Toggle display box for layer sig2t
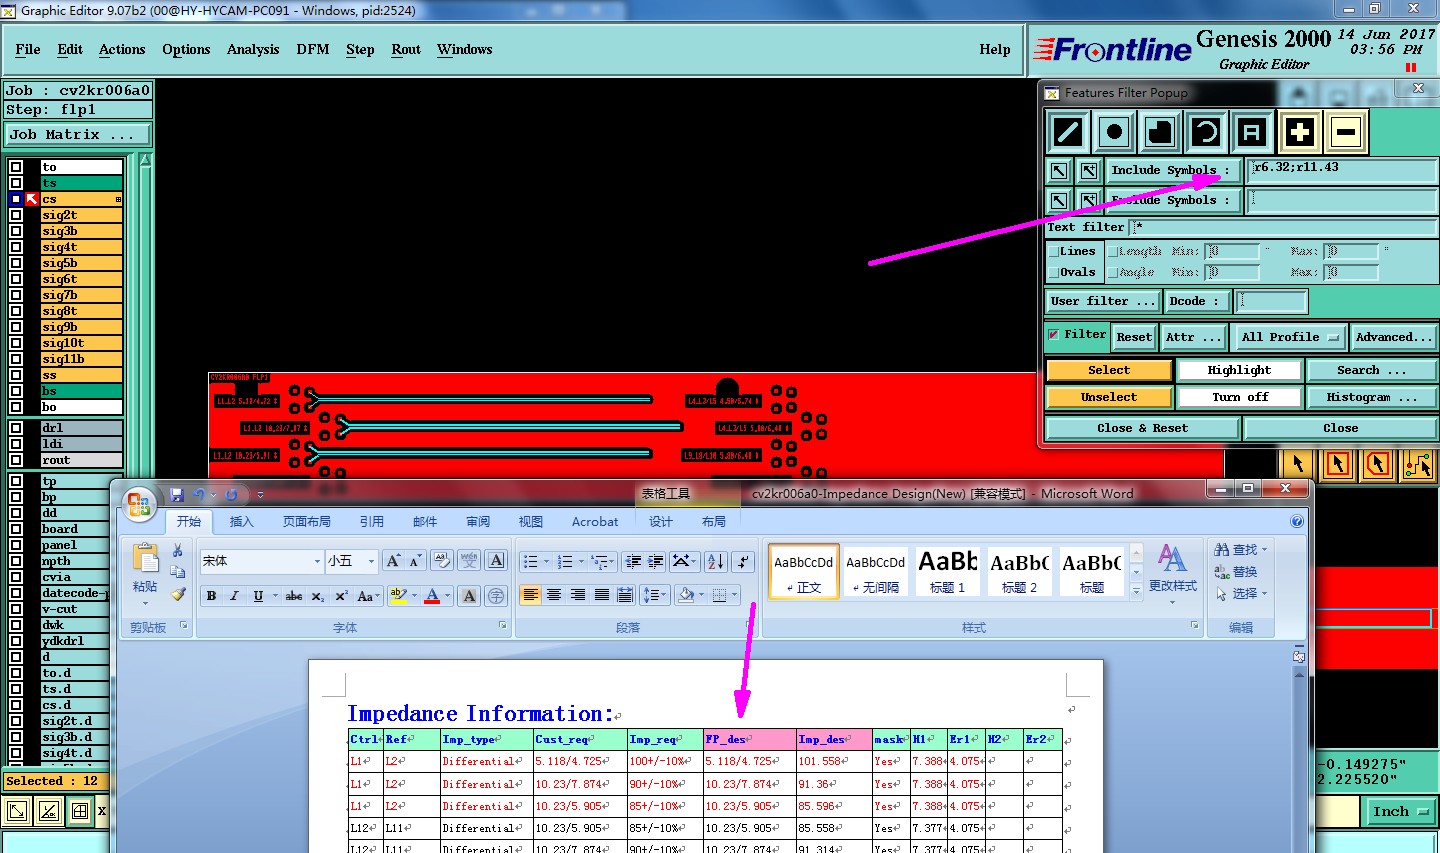Image resolution: width=1440 pixels, height=853 pixels. [x=16, y=215]
